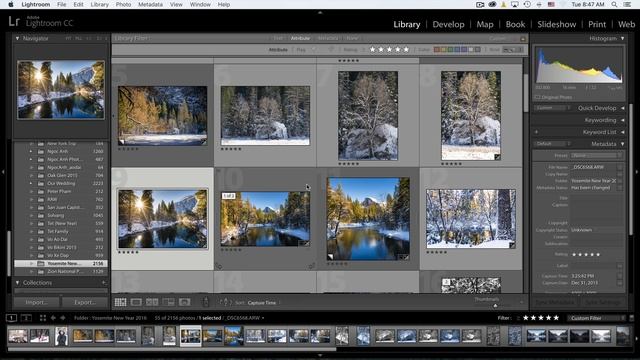Filter by yellow color label swatch
This screenshot has width=640, height=360.
(443, 49)
